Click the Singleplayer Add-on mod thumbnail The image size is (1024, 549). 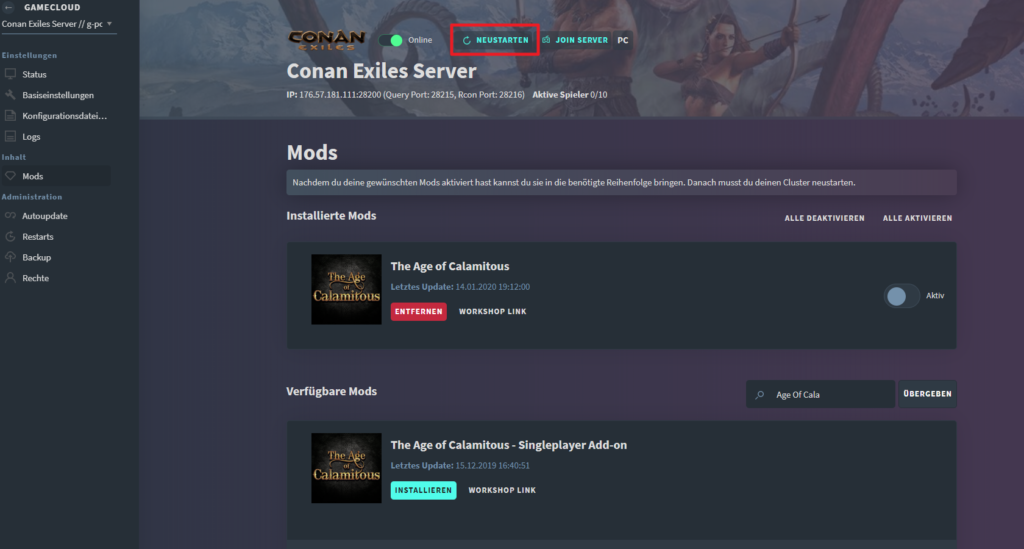(x=346, y=468)
